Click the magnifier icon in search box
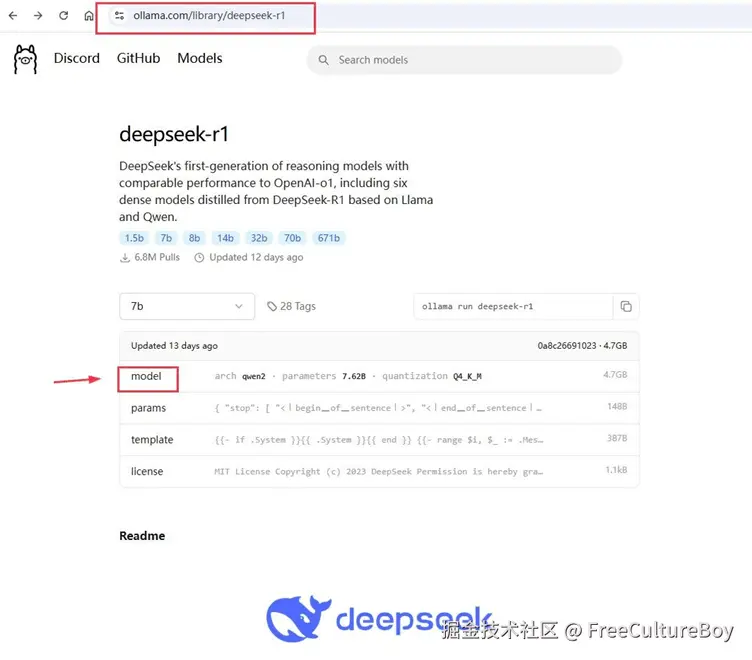Screen dimensions: 752x660 pyautogui.click(x=324, y=60)
